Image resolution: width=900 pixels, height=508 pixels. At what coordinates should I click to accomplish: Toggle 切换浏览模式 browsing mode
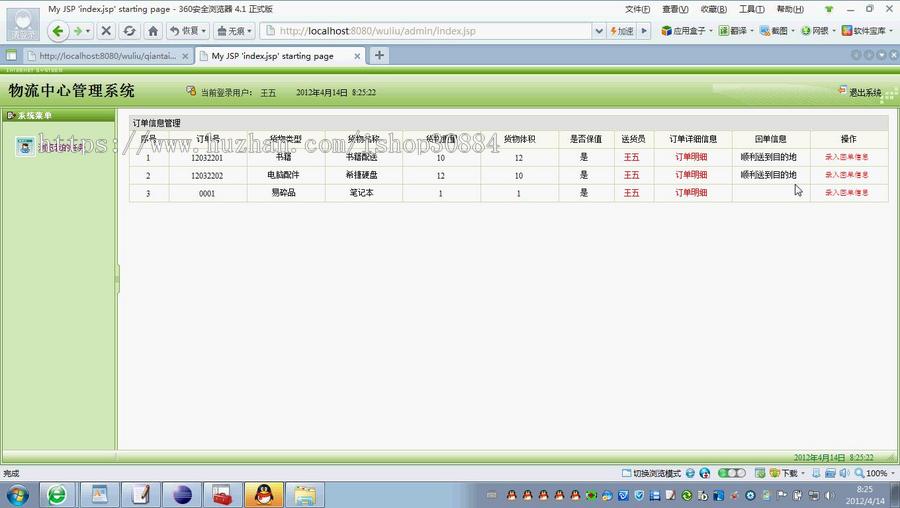click(651, 473)
